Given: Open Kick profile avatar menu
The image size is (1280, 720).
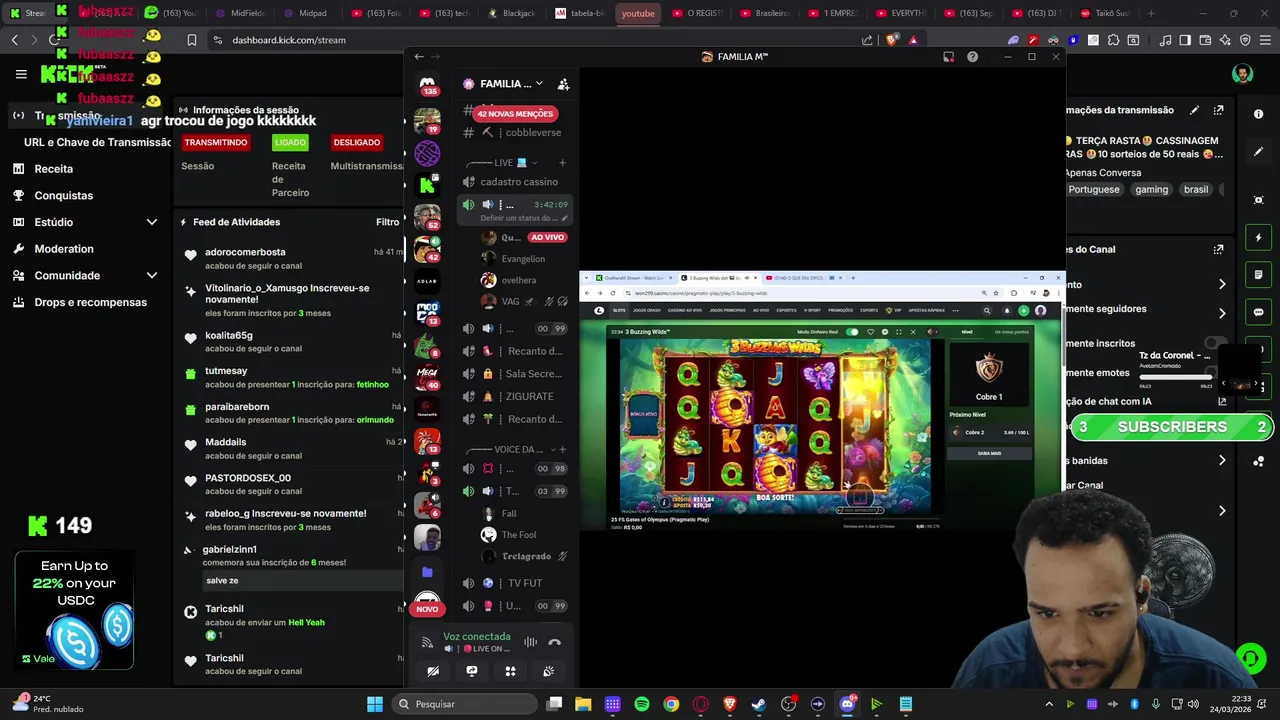Looking at the screenshot, I should 1242,74.
